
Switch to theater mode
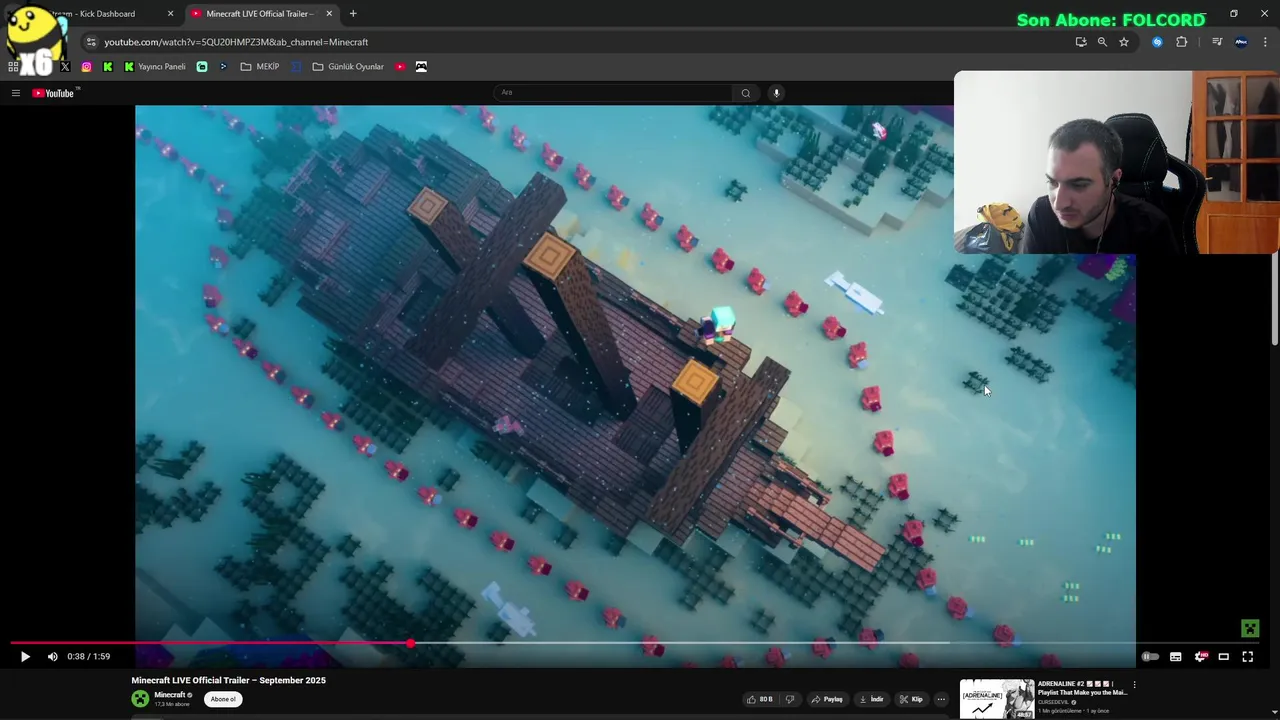(x=1224, y=656)
